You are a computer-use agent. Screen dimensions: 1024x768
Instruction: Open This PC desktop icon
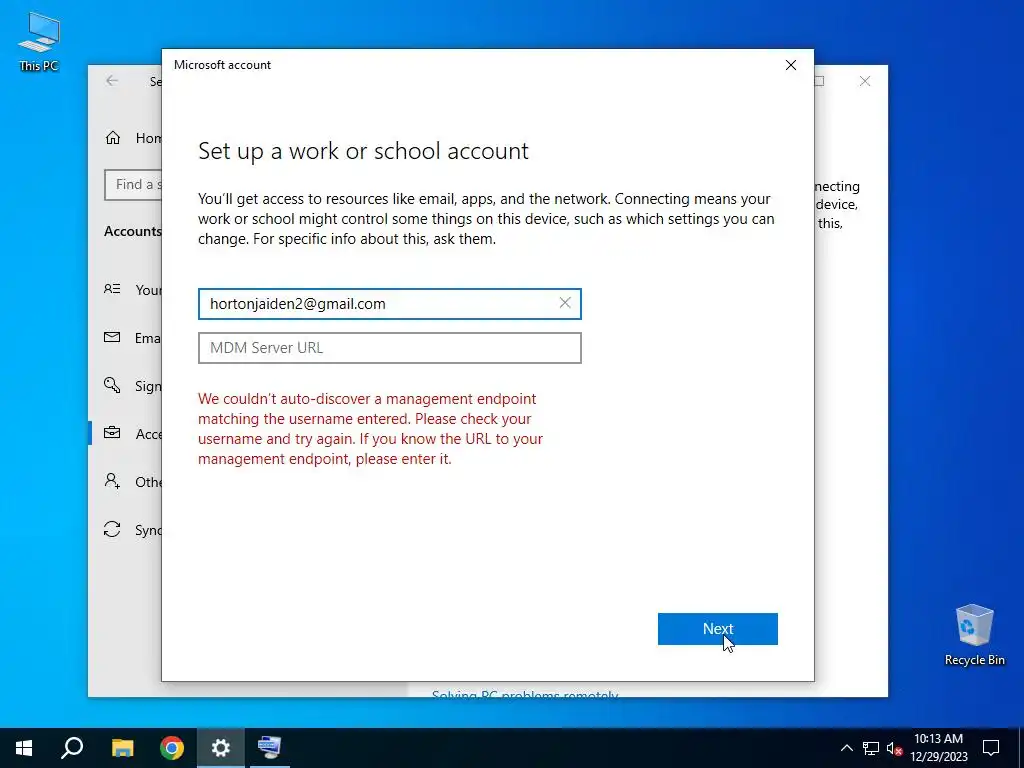tap(39, 42)
